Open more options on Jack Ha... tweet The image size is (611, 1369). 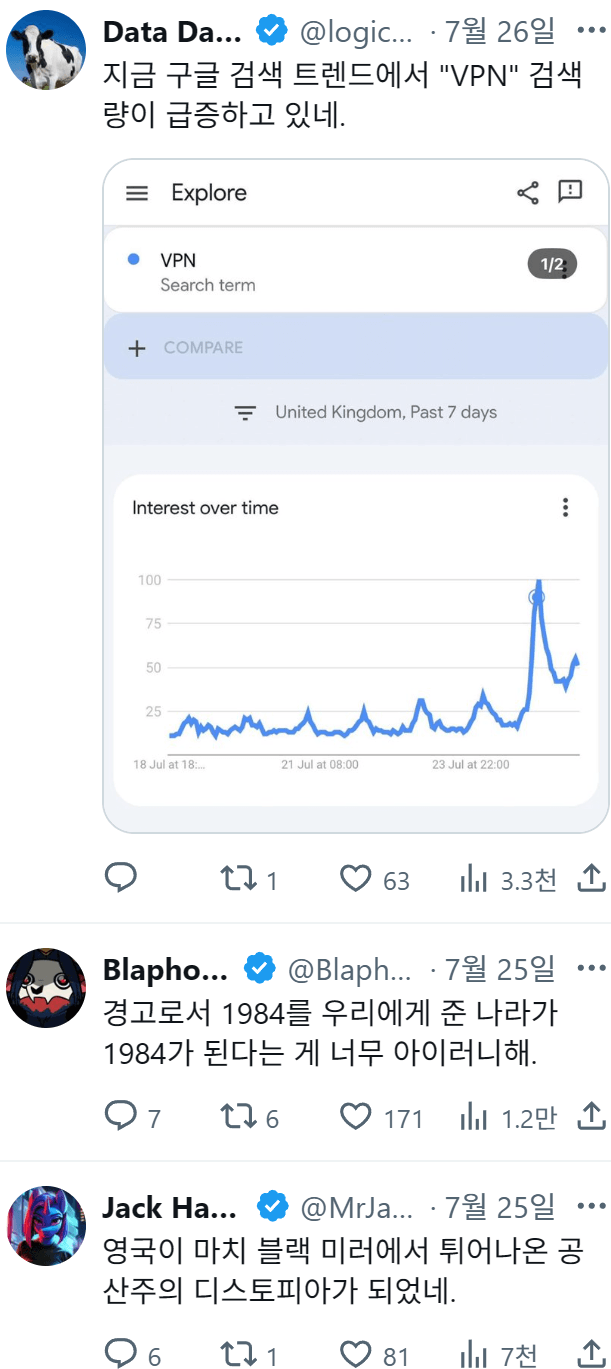(592, 1206)
